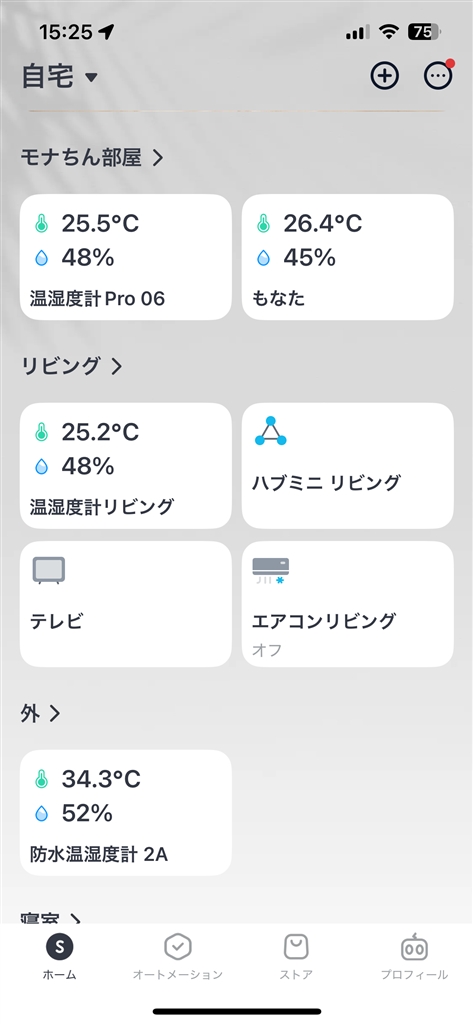Image resolution: width=473 pixels, height=1024 pixels.
Task: Select the ホーム tab
Action: (59, 955)
